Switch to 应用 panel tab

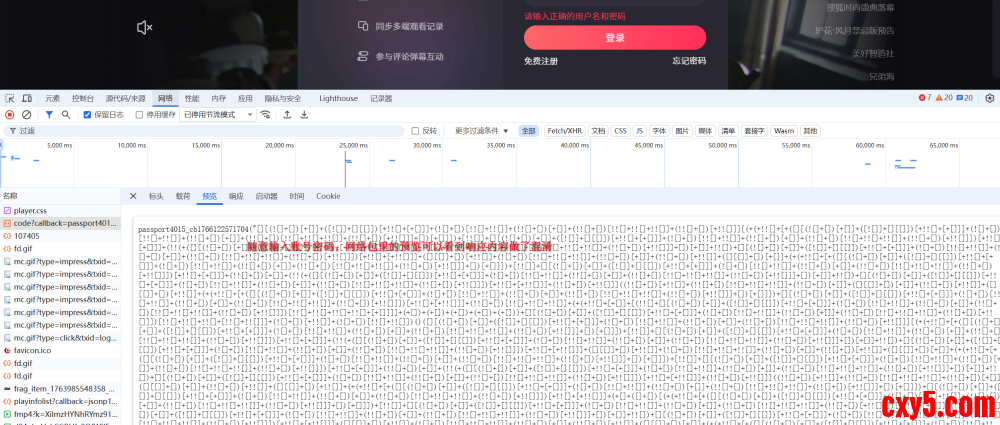pyautogui.click(x=245, y=98)
